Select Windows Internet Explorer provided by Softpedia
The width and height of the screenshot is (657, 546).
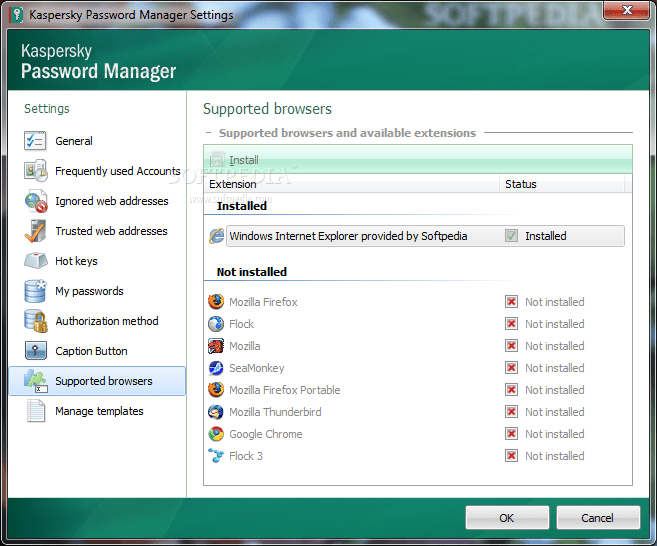pyautogui.click(x=348, y=236)
